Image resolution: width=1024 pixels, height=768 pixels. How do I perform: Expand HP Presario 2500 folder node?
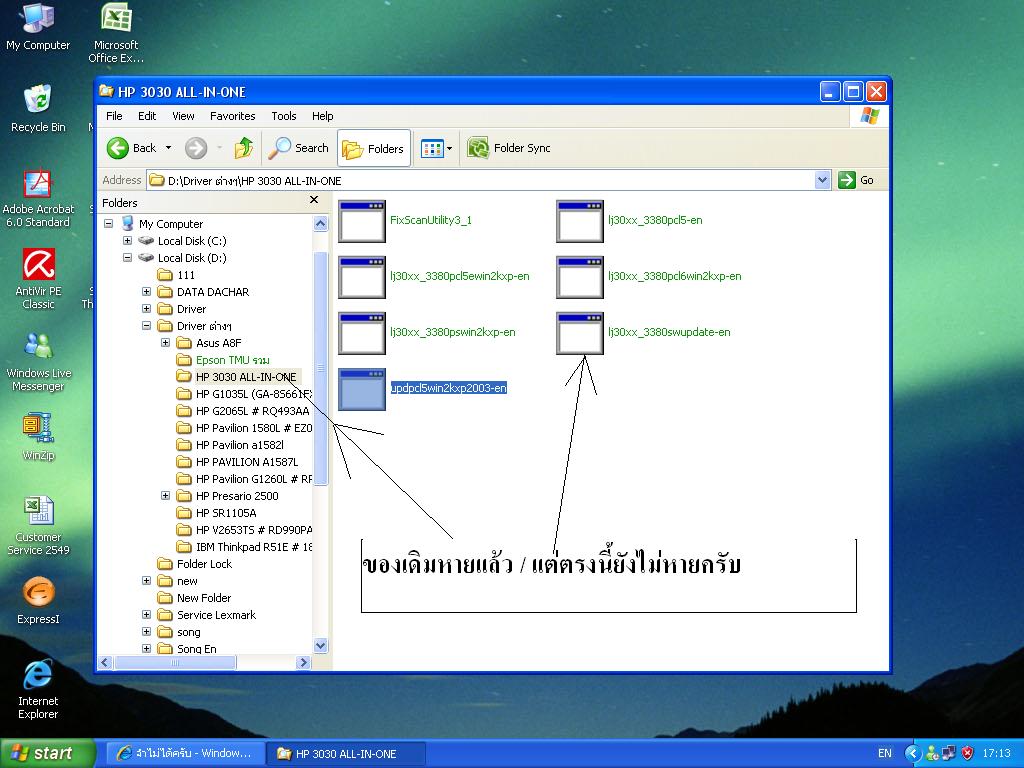[165, 496]
